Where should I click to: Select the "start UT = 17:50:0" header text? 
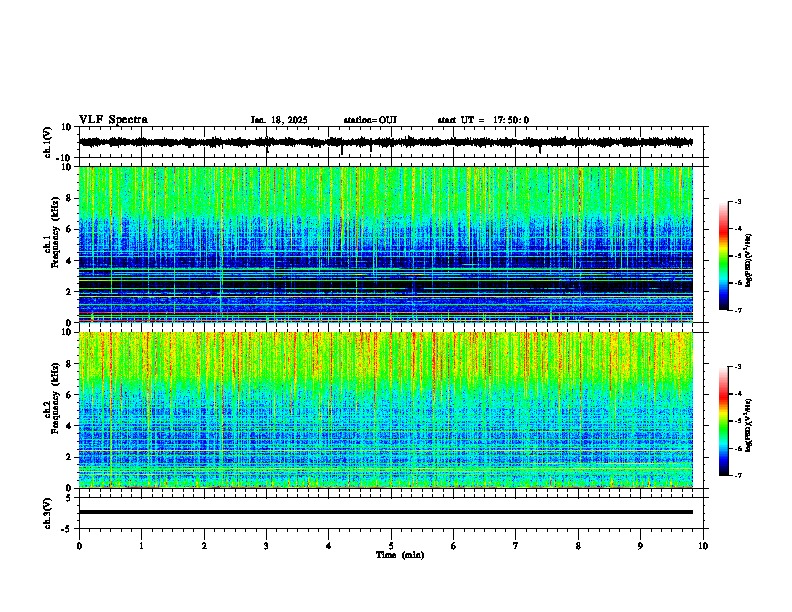pos(483,120)
